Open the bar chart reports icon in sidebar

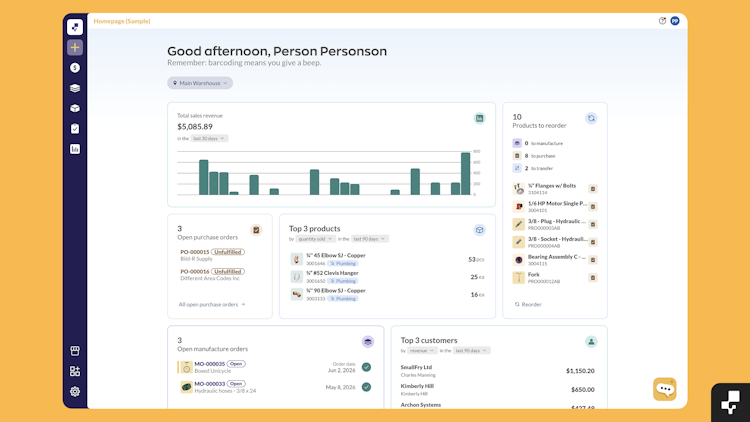click(75, 149)
